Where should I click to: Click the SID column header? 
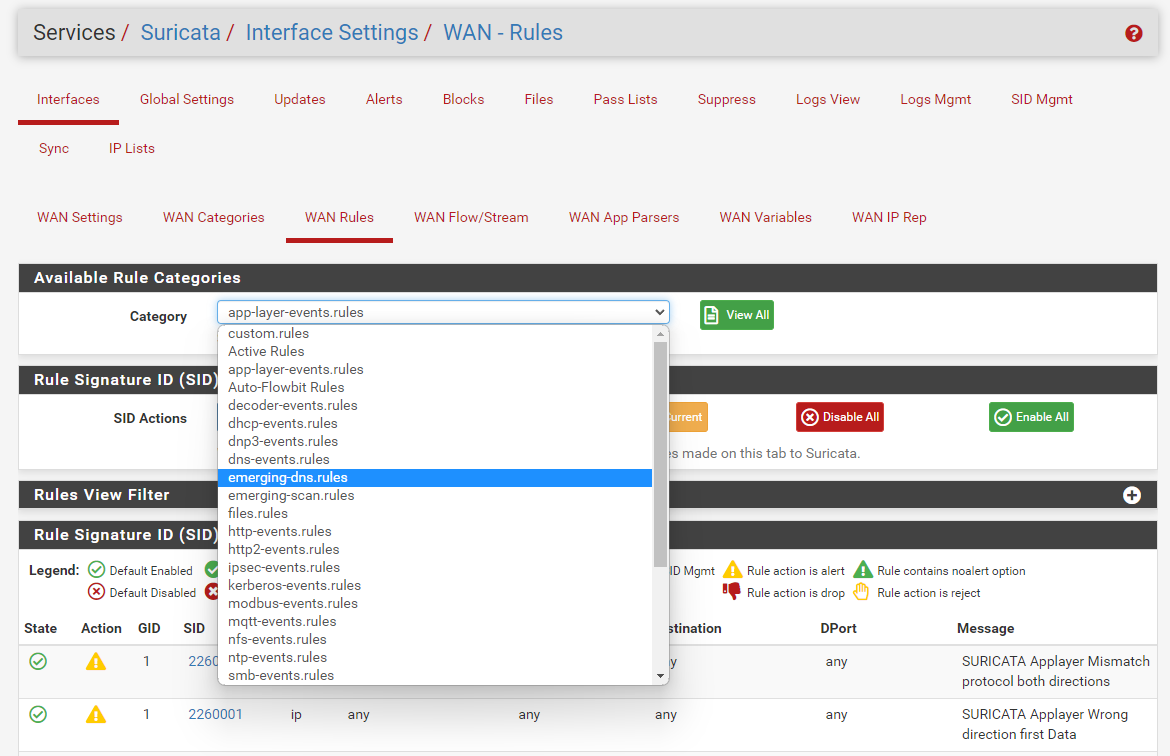pyautogui.click(x=194, y=628)
